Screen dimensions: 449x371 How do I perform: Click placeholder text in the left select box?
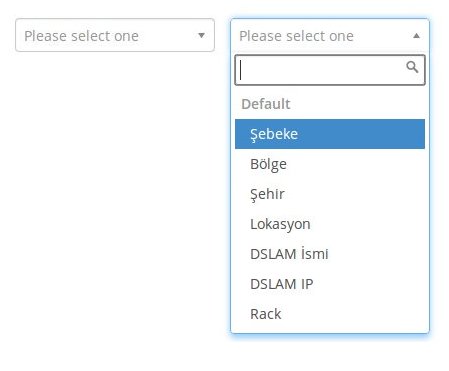pos(81,36)
